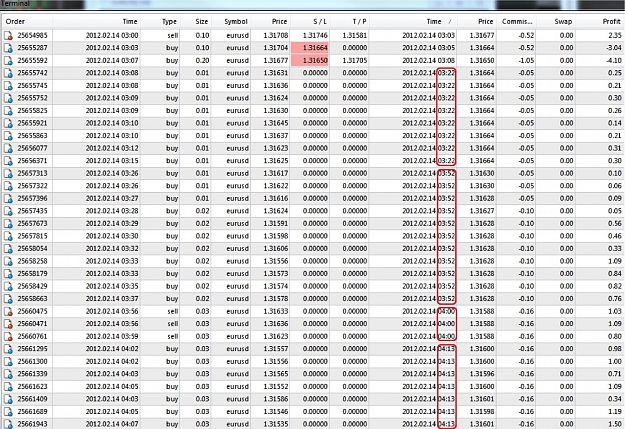The image size is (625, 429).
Task: Select order number 25658179
Action: tap(32, 274)
